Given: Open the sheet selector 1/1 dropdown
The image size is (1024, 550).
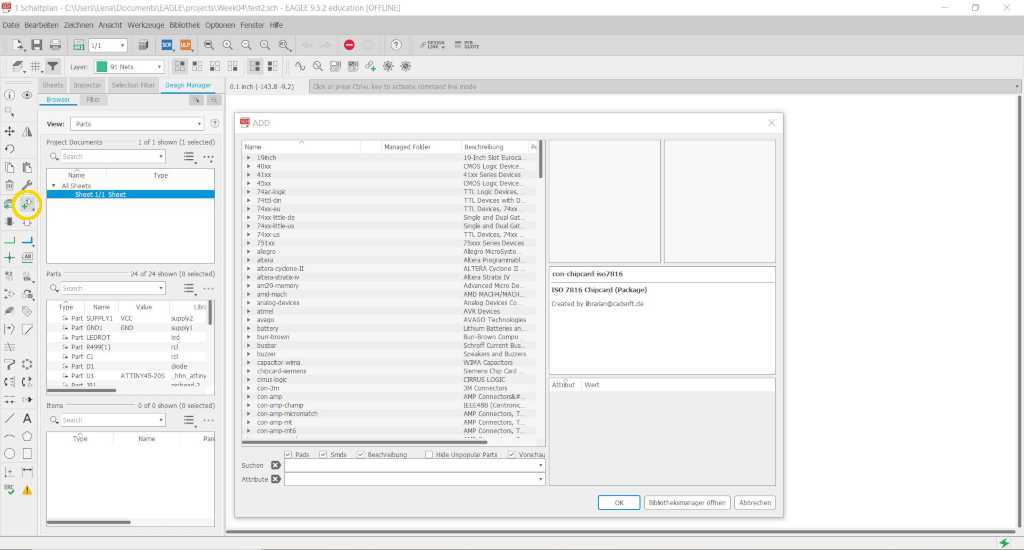Looking at the screenshot, I should 108,45.
